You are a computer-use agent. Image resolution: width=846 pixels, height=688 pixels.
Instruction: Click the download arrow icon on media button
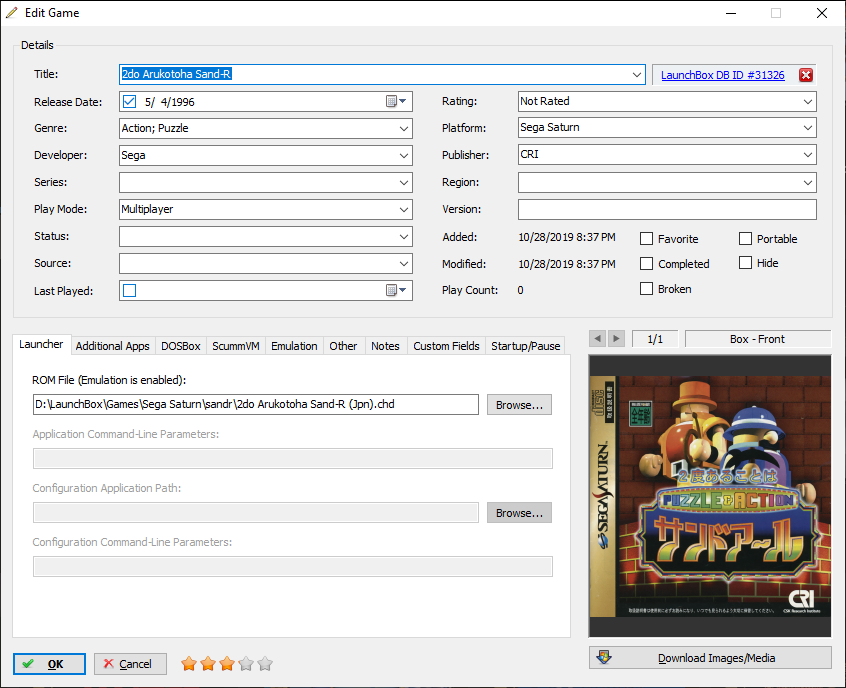(604, 658)
